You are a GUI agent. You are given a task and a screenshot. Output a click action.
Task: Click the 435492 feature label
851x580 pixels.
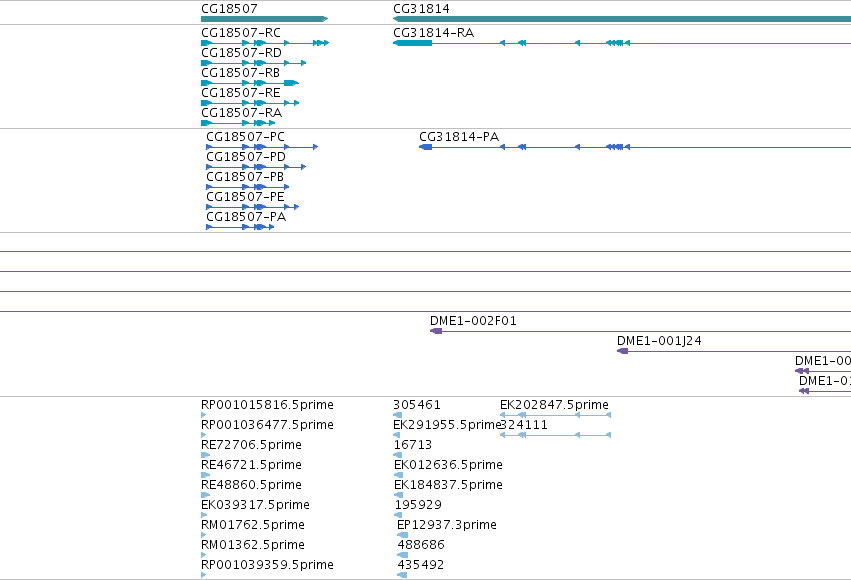coord(421,565)
